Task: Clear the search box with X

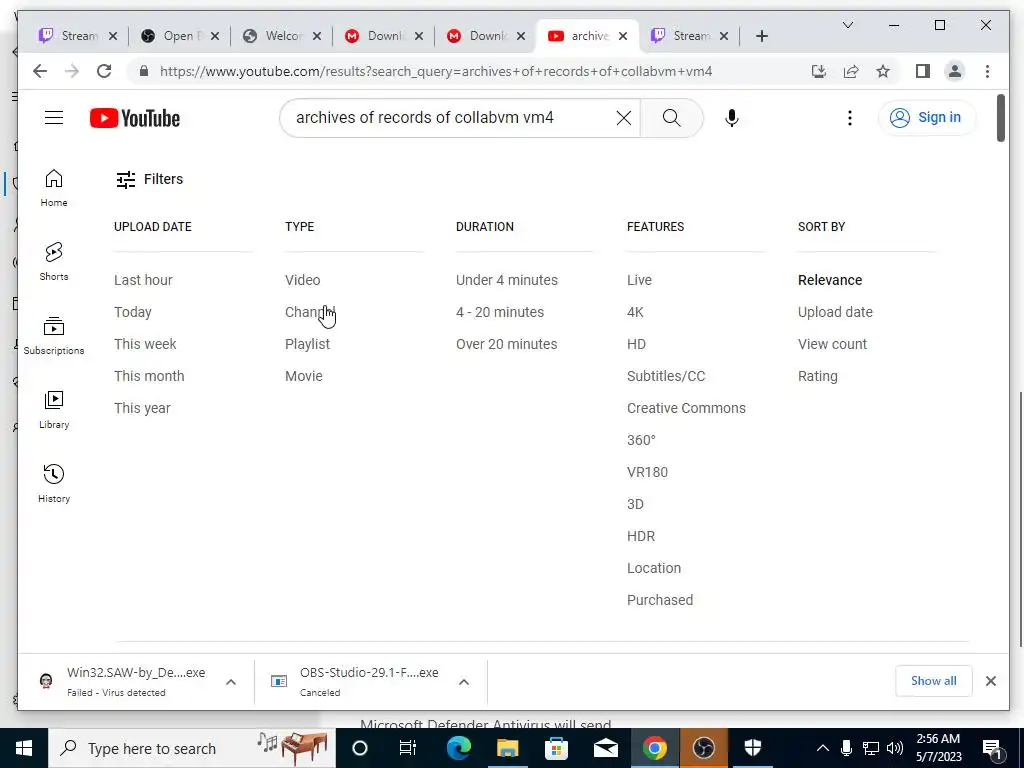Action: pos(624,118)
